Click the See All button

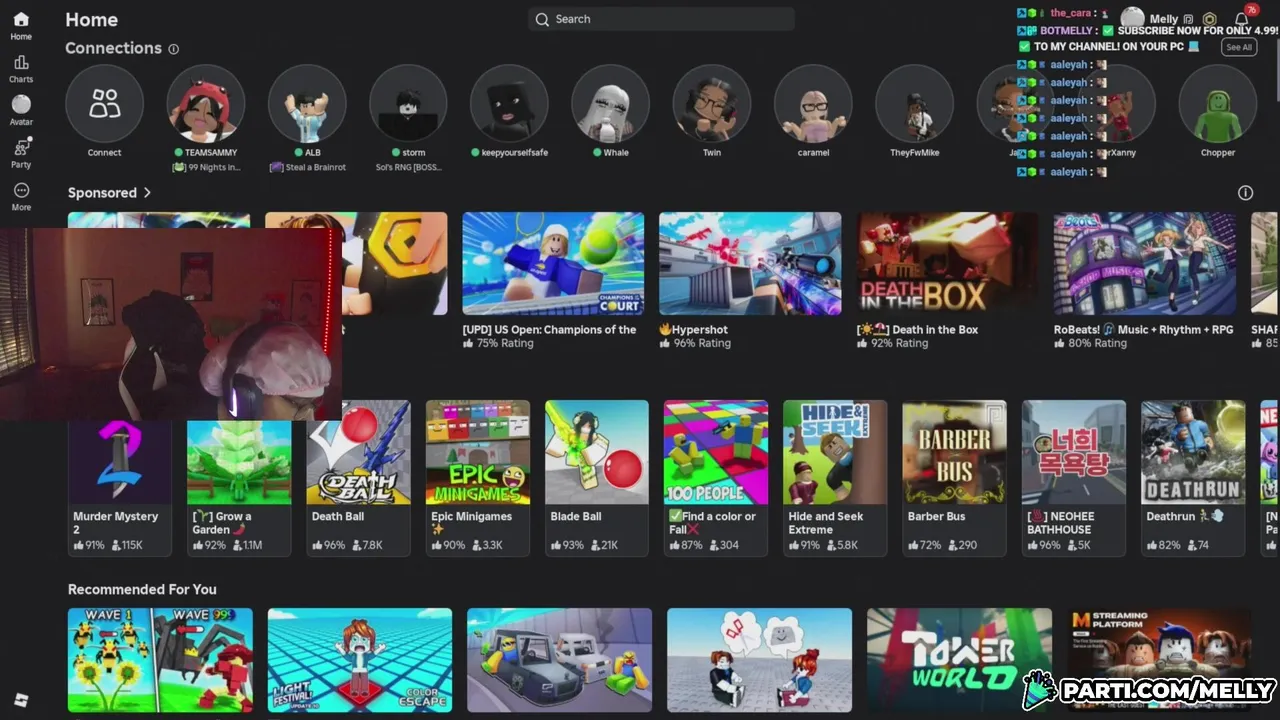(x=1238, y=47)
